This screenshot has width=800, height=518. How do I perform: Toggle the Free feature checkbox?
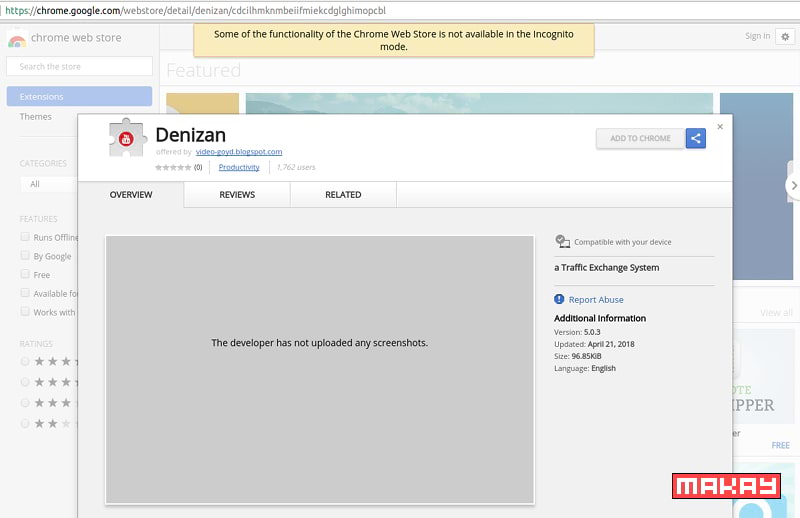(x=24, y=274)
